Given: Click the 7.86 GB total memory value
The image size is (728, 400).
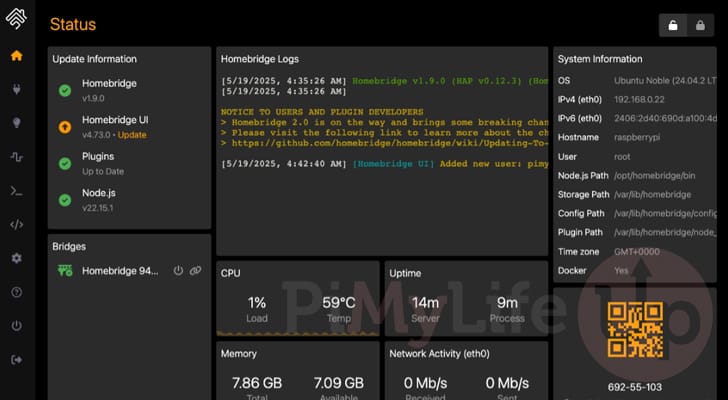Looking at the screenshot, I should click(257, 383).
